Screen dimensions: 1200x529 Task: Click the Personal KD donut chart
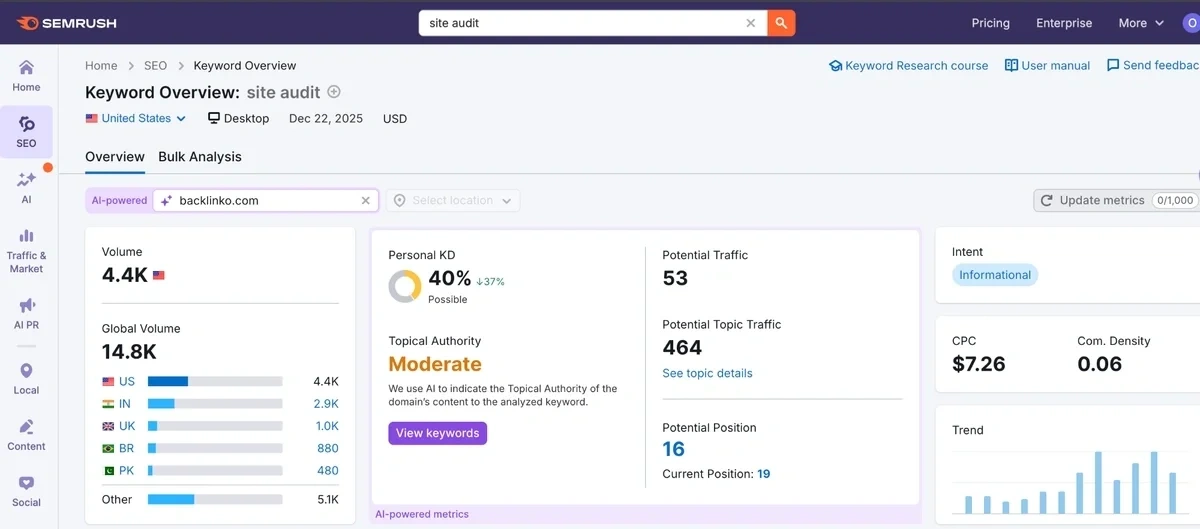click(x=405, y=286)
